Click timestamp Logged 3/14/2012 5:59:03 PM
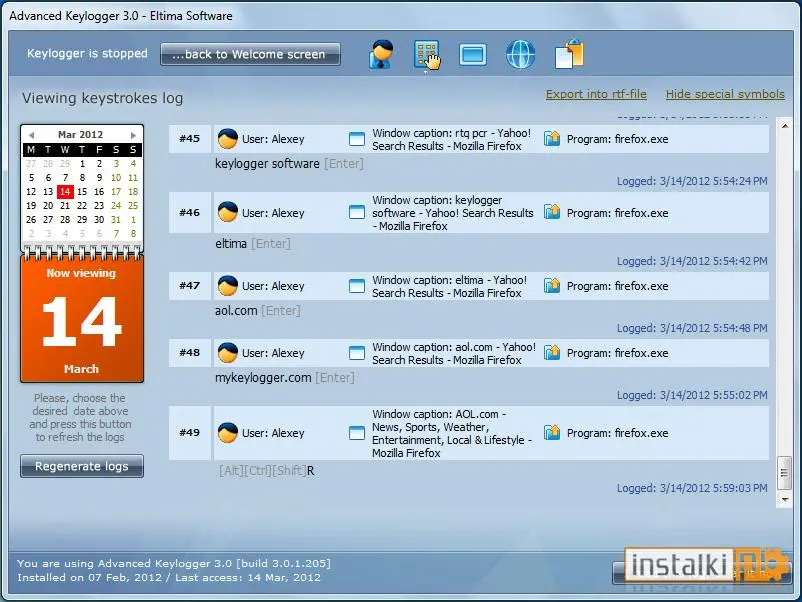 [692, 488]
